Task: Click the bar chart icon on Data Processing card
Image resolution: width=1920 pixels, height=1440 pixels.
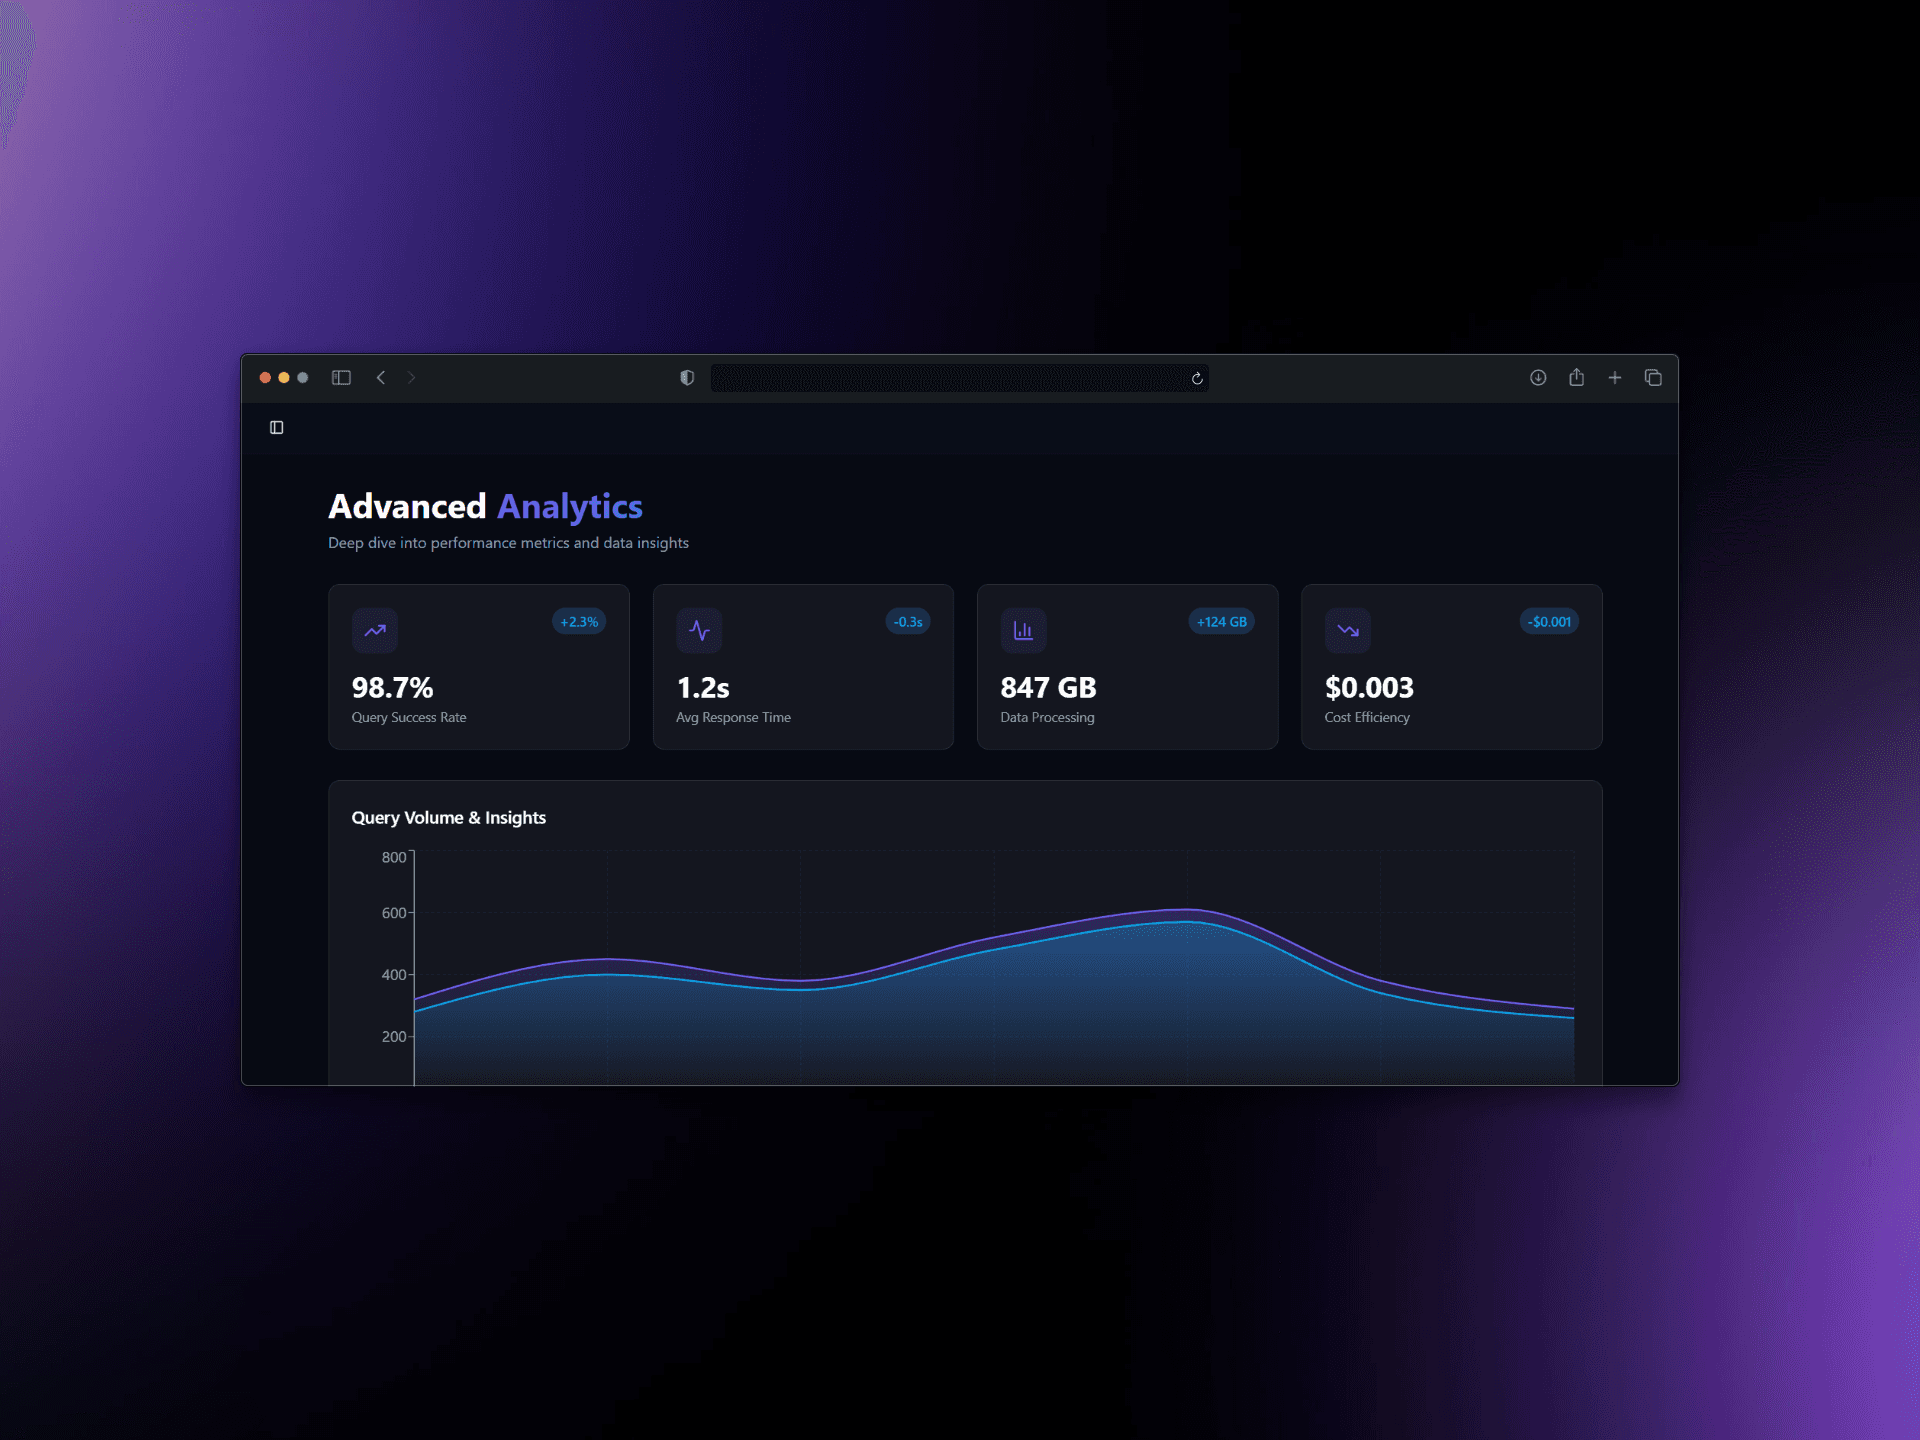Action: pos(1023,630)
